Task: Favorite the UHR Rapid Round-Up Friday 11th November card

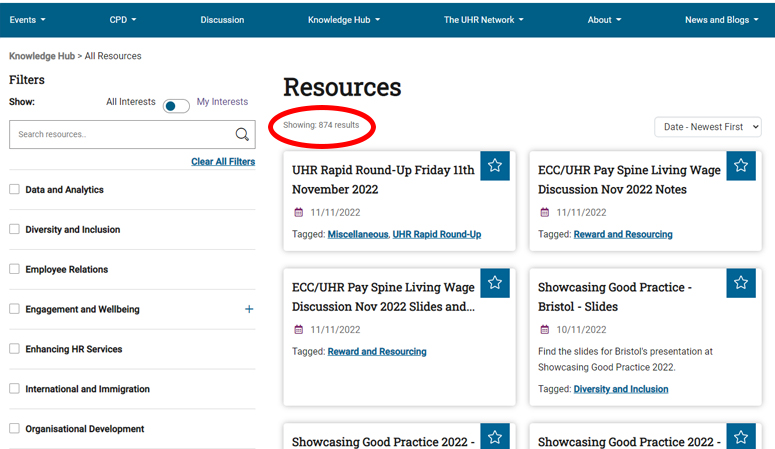Action: (495, 166)
